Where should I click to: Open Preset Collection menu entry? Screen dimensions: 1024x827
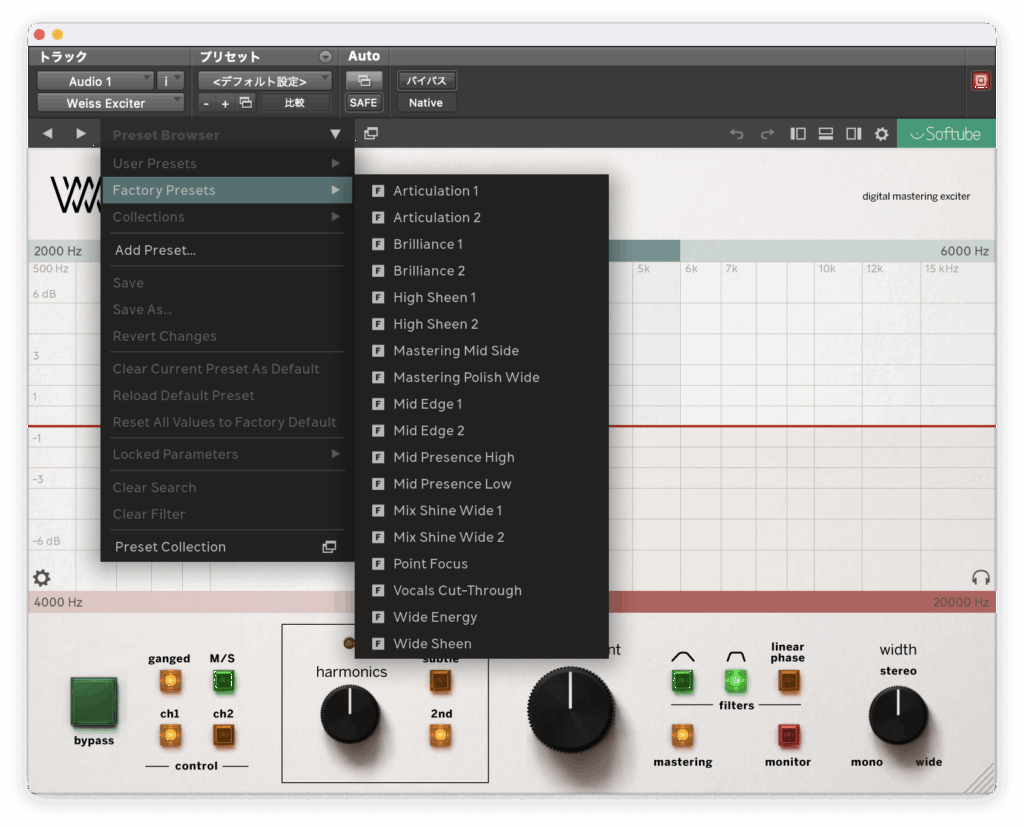coord(227,547)
